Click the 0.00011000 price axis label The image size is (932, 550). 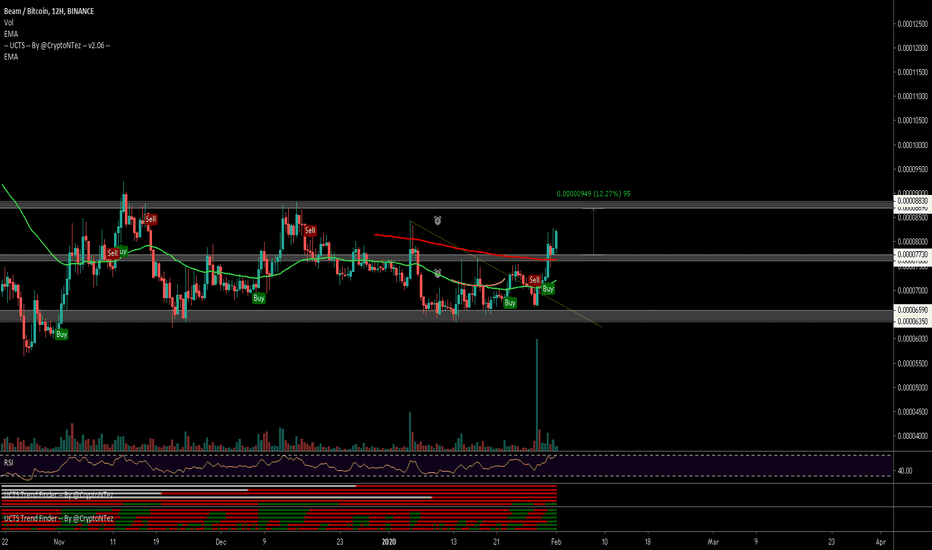click(x=912, y=96)
